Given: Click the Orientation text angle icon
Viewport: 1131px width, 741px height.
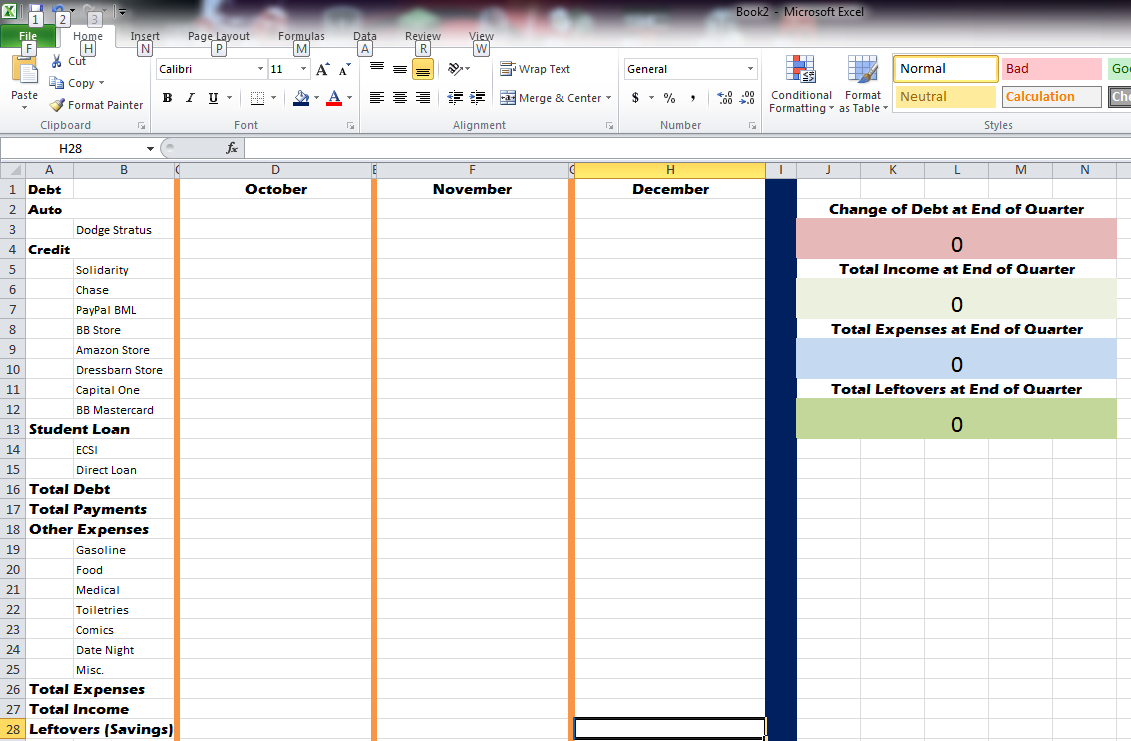Looking at the screenshot, I should (455, 69).
